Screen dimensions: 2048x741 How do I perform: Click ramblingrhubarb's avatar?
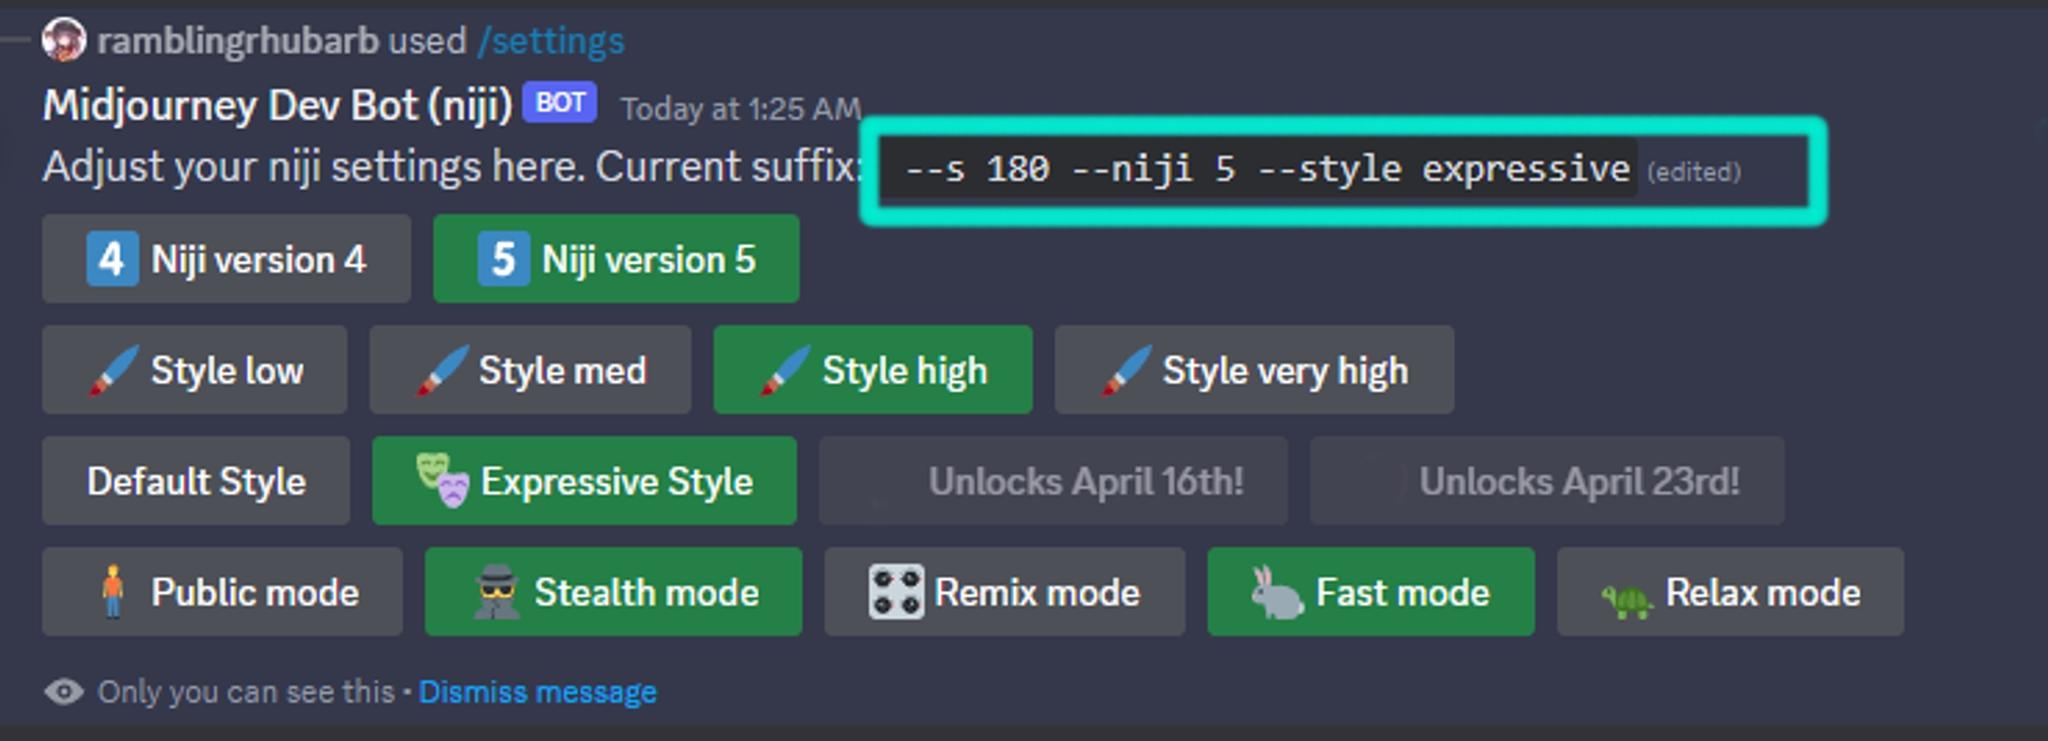pos(64,40)
